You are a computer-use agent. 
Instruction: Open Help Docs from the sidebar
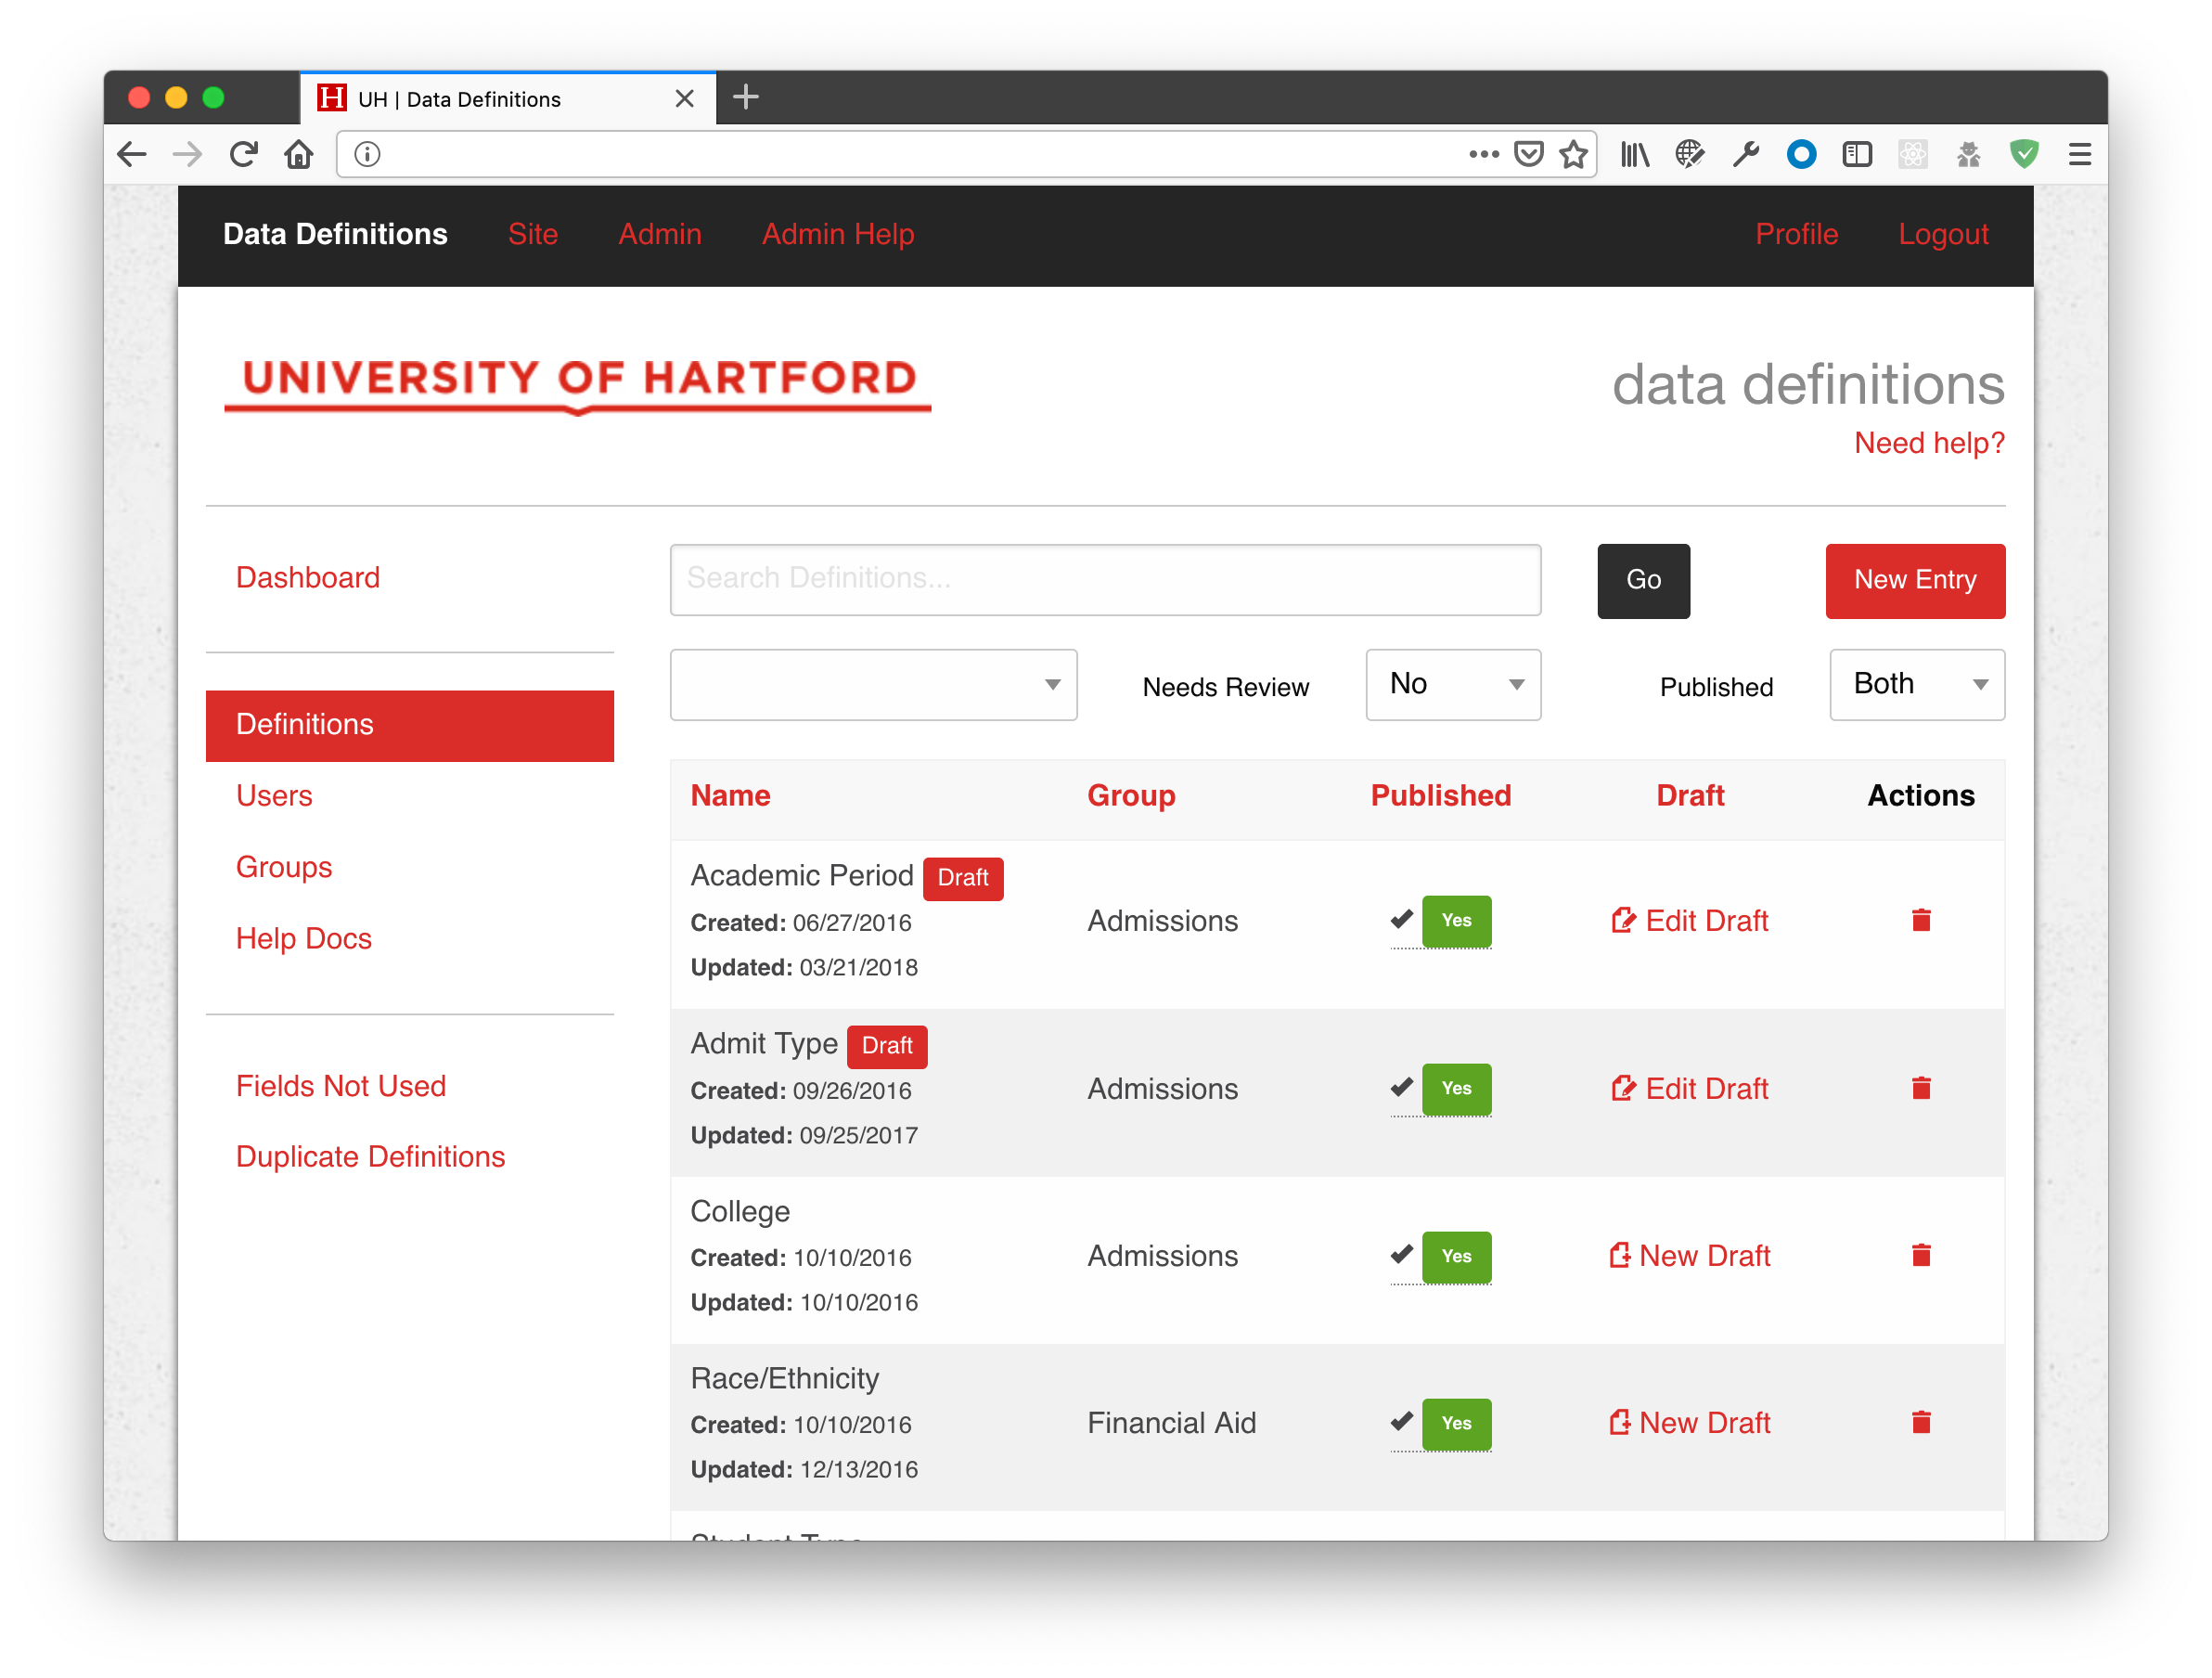pos(304,938)
